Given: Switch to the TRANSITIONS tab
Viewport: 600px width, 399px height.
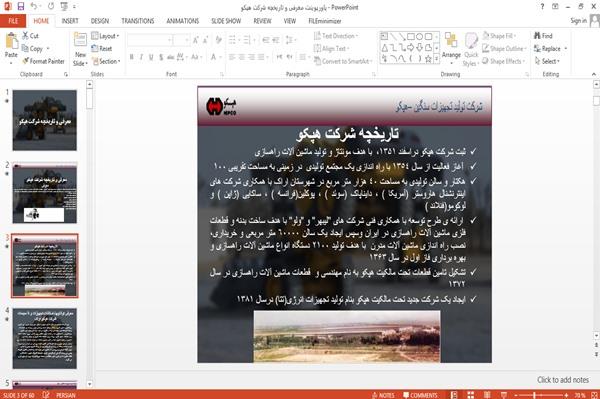Looking at the screenshot, I should (x=138, y=21).
